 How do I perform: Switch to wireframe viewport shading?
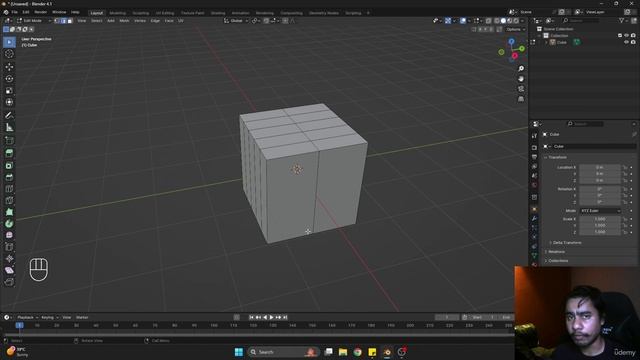497,20
